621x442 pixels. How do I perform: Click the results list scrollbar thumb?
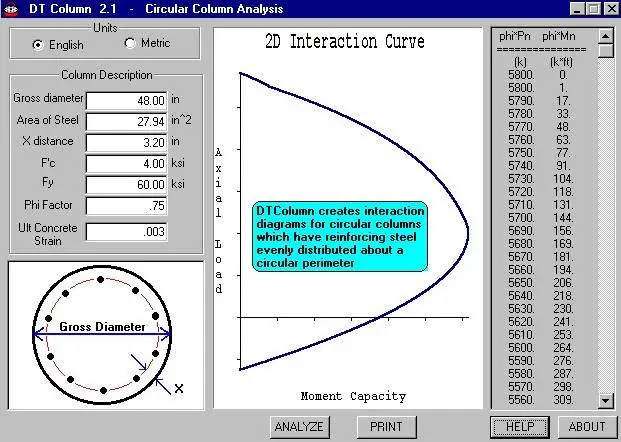(x=606, y=51)
